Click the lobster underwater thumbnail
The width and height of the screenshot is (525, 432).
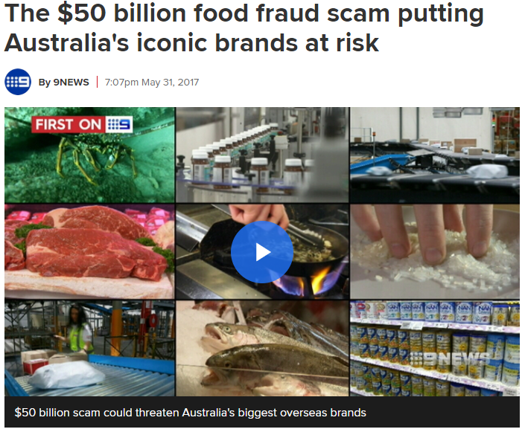pyautogui.click(x=89, y=155)
